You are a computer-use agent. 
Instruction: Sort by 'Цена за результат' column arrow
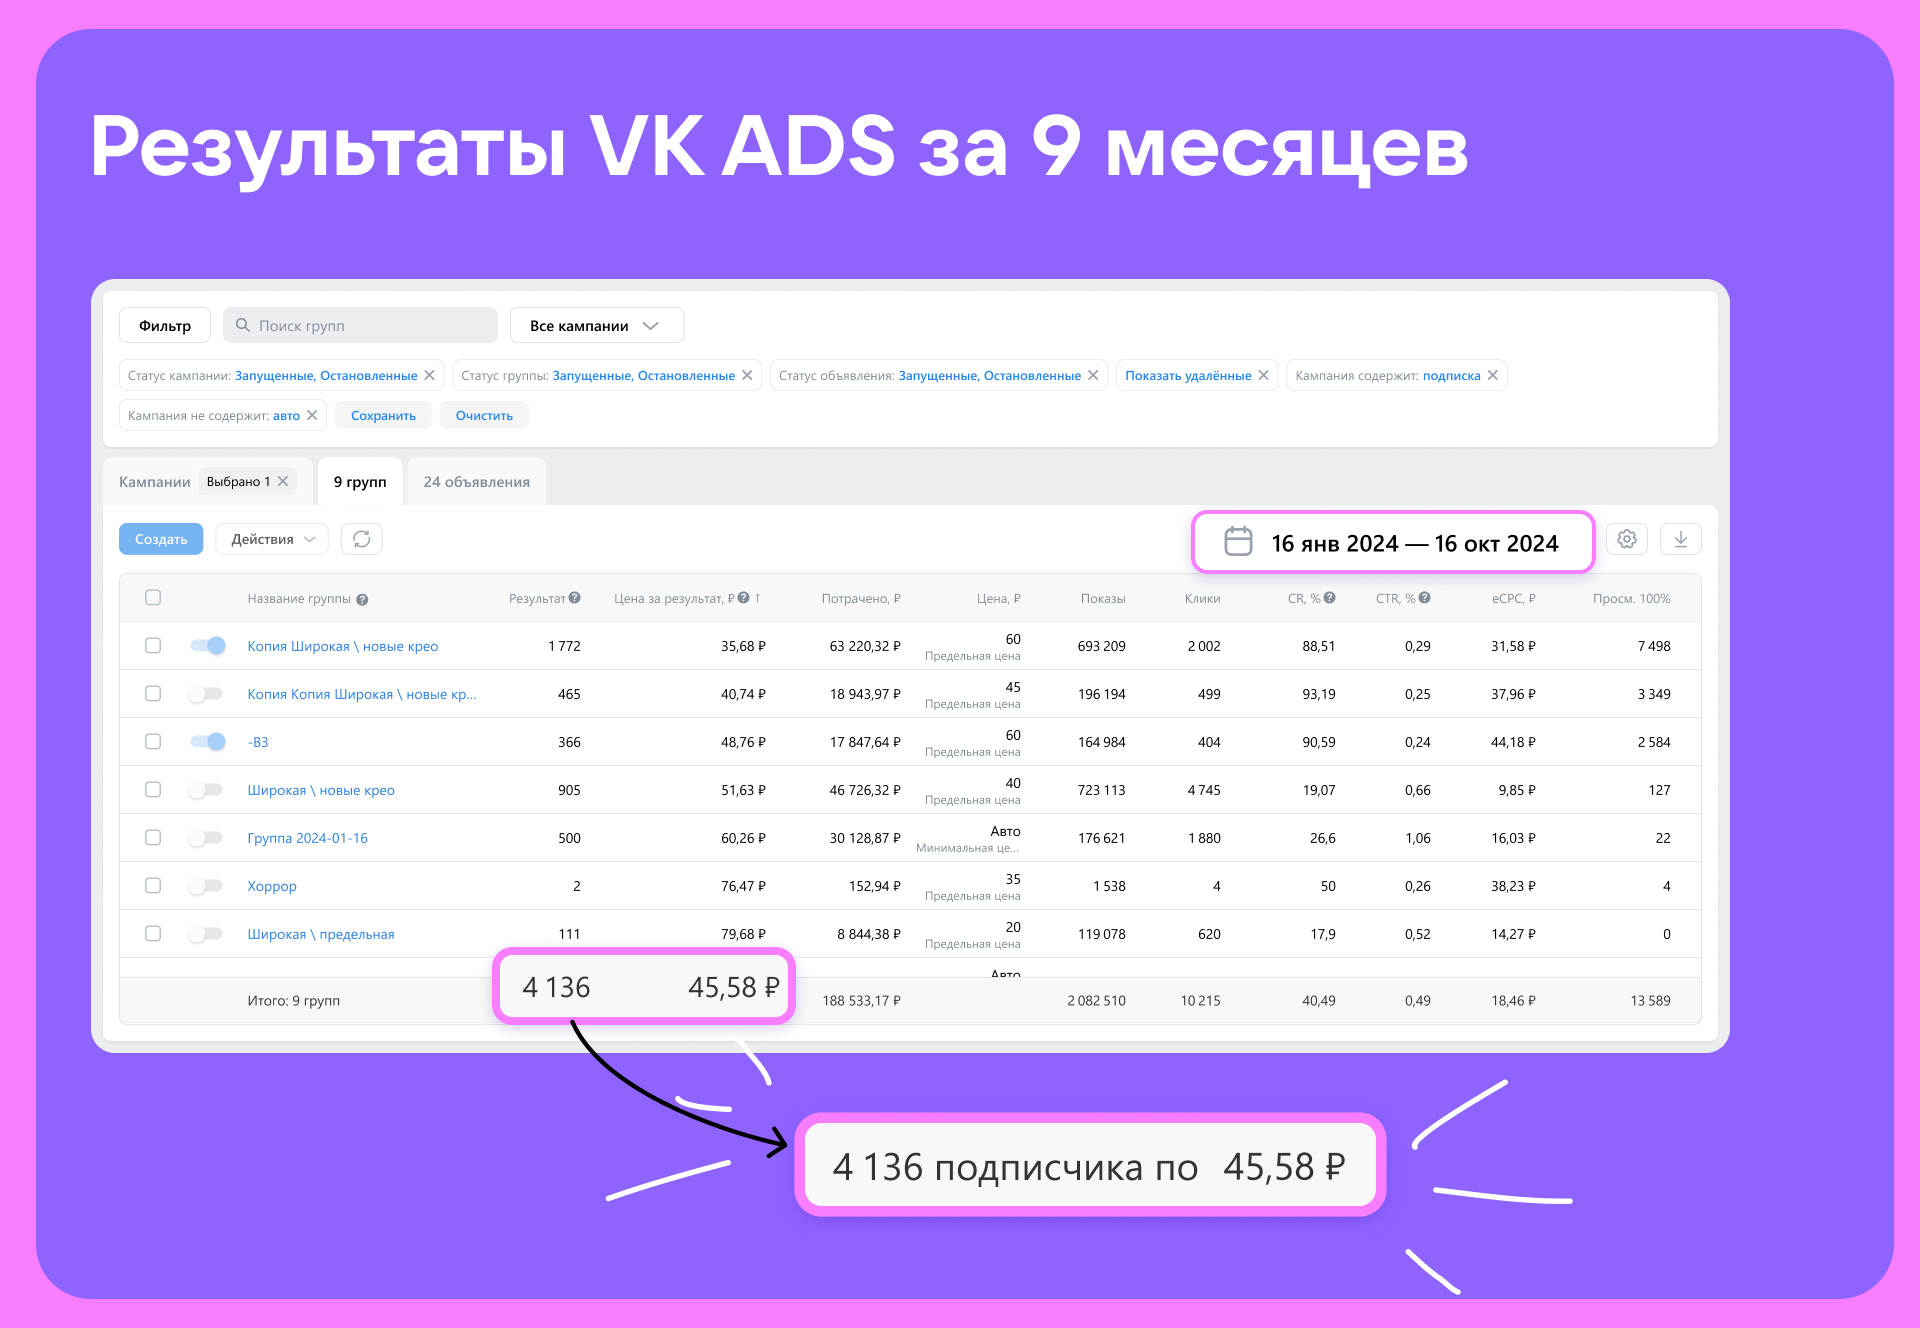[758, 598]
